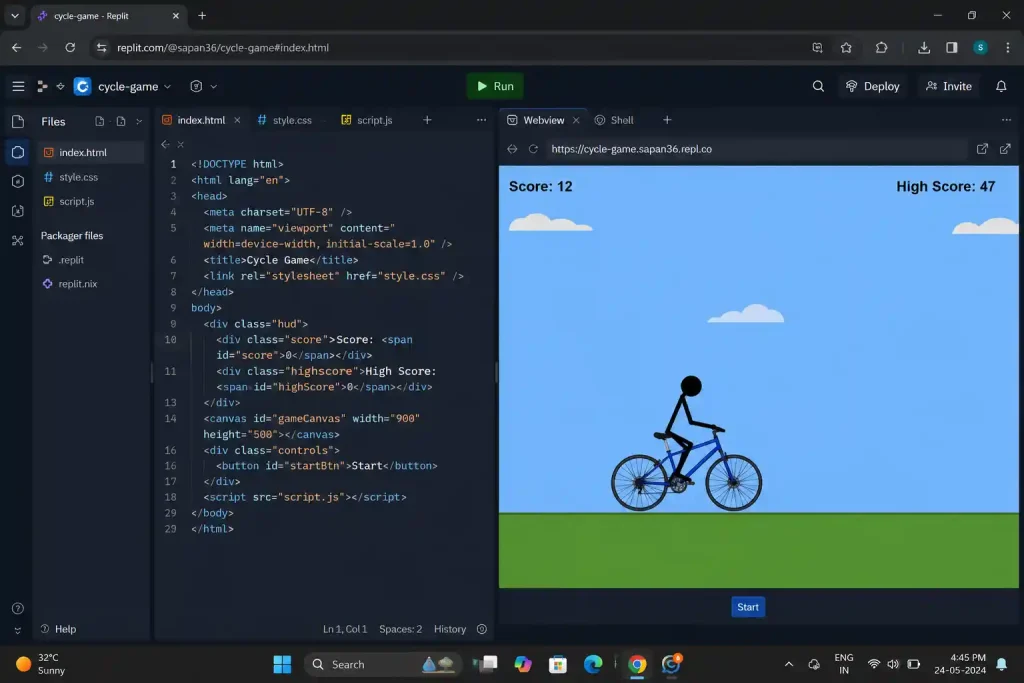Image resolution: width=1024 pixels, height=683 pixels.
Task: Open the Chrome tab search dropdown arrow
Action: tap(14, 16)
